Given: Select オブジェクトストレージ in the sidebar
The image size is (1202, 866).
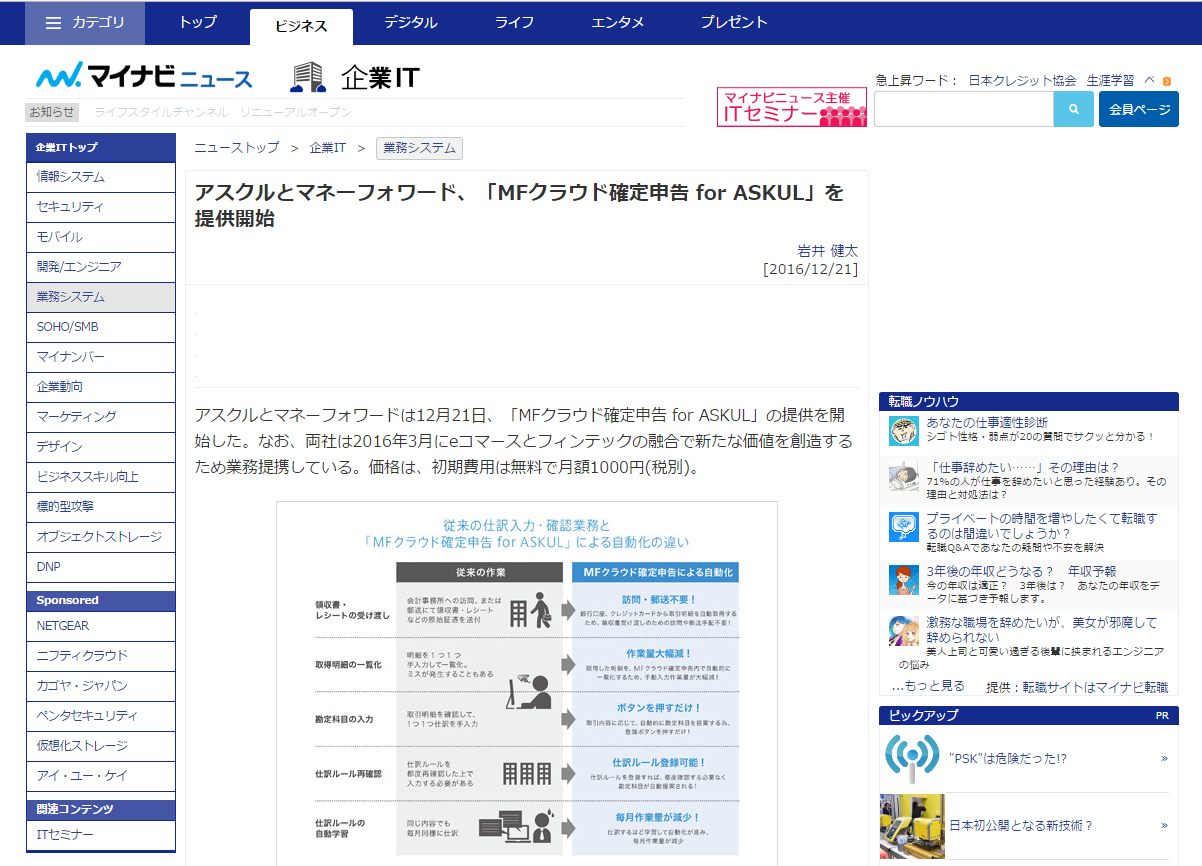Looking at the screenshot, I should coord(100,537).
